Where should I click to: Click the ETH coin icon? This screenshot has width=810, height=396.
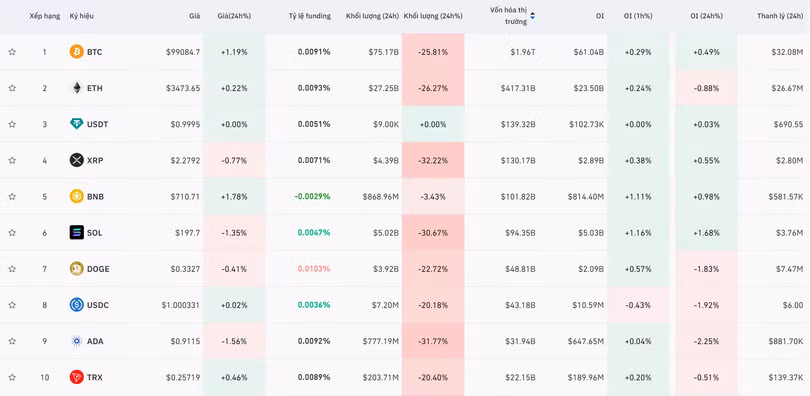76,88
